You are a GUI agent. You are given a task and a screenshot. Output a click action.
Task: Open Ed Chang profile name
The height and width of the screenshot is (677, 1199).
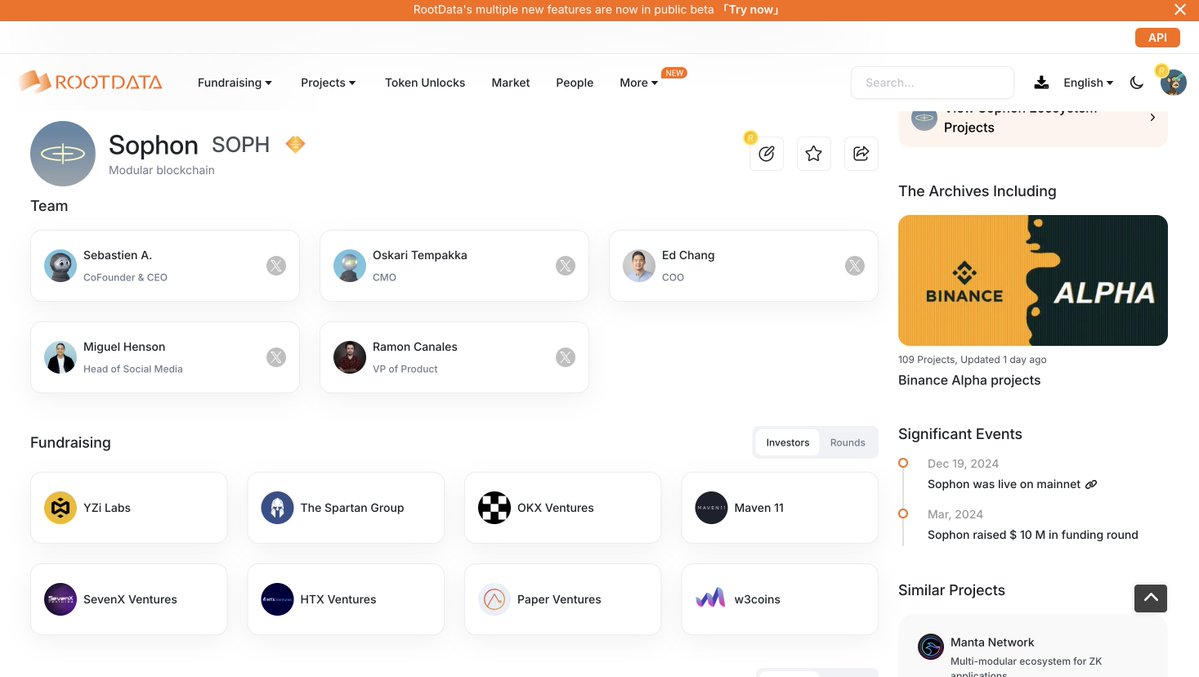coord(688,256)
